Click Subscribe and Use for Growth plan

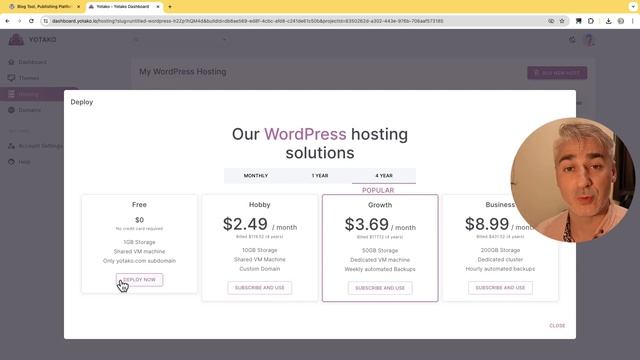[x=380, y=288]
